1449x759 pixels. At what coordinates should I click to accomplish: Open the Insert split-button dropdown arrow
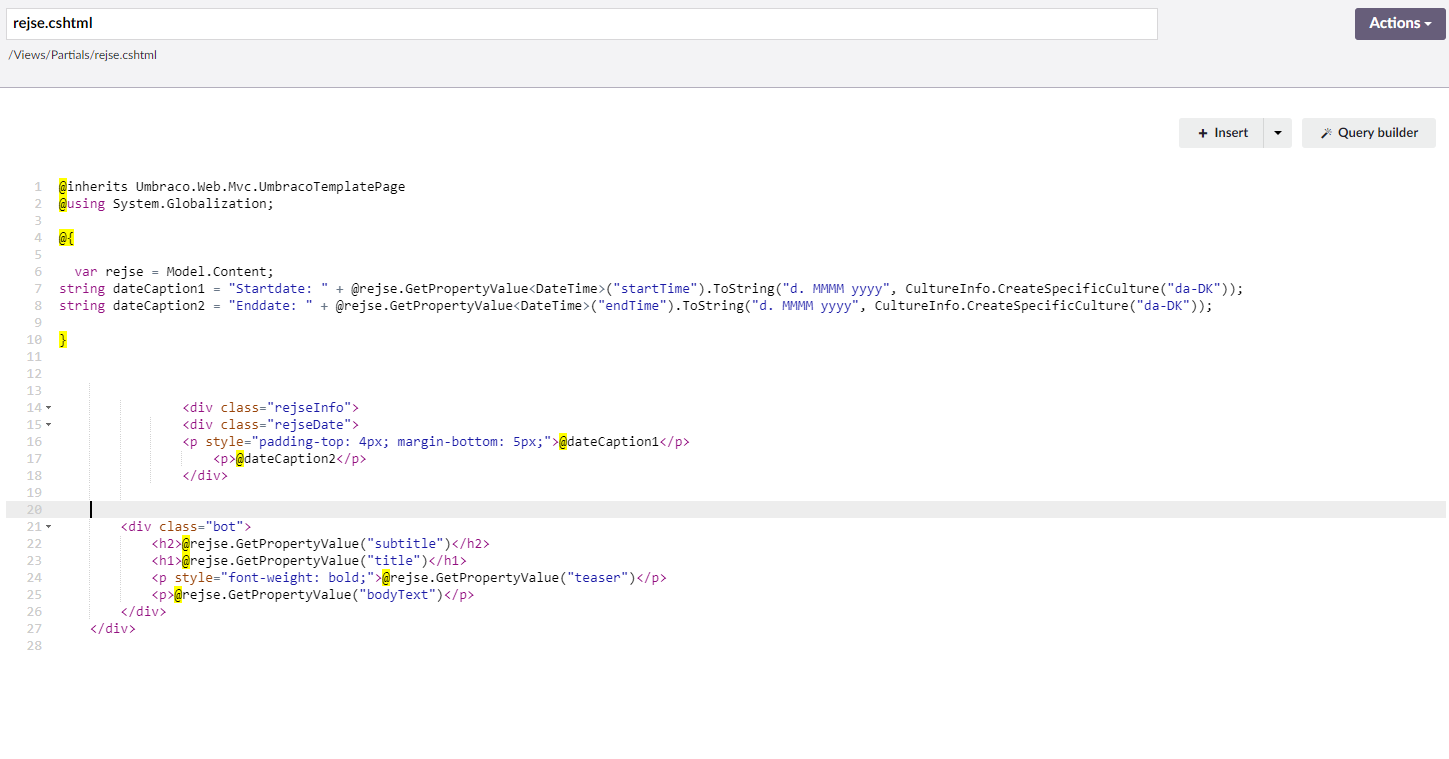[x=1278, y=133]
